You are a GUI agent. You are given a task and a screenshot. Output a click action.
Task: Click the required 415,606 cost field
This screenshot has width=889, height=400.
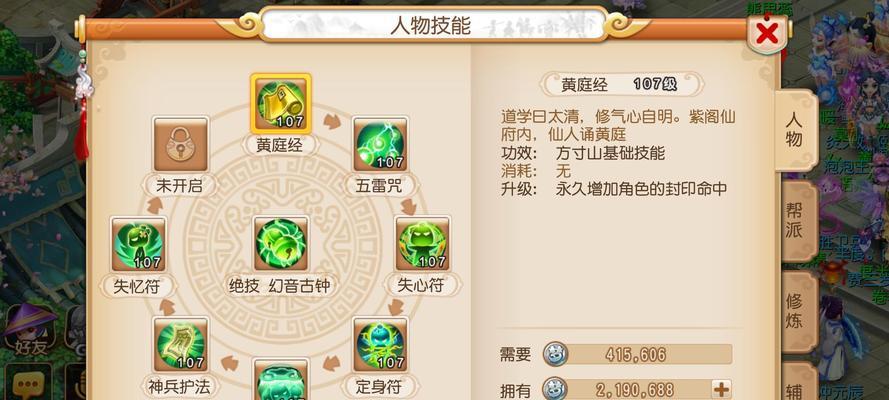(x=638, y=355)
